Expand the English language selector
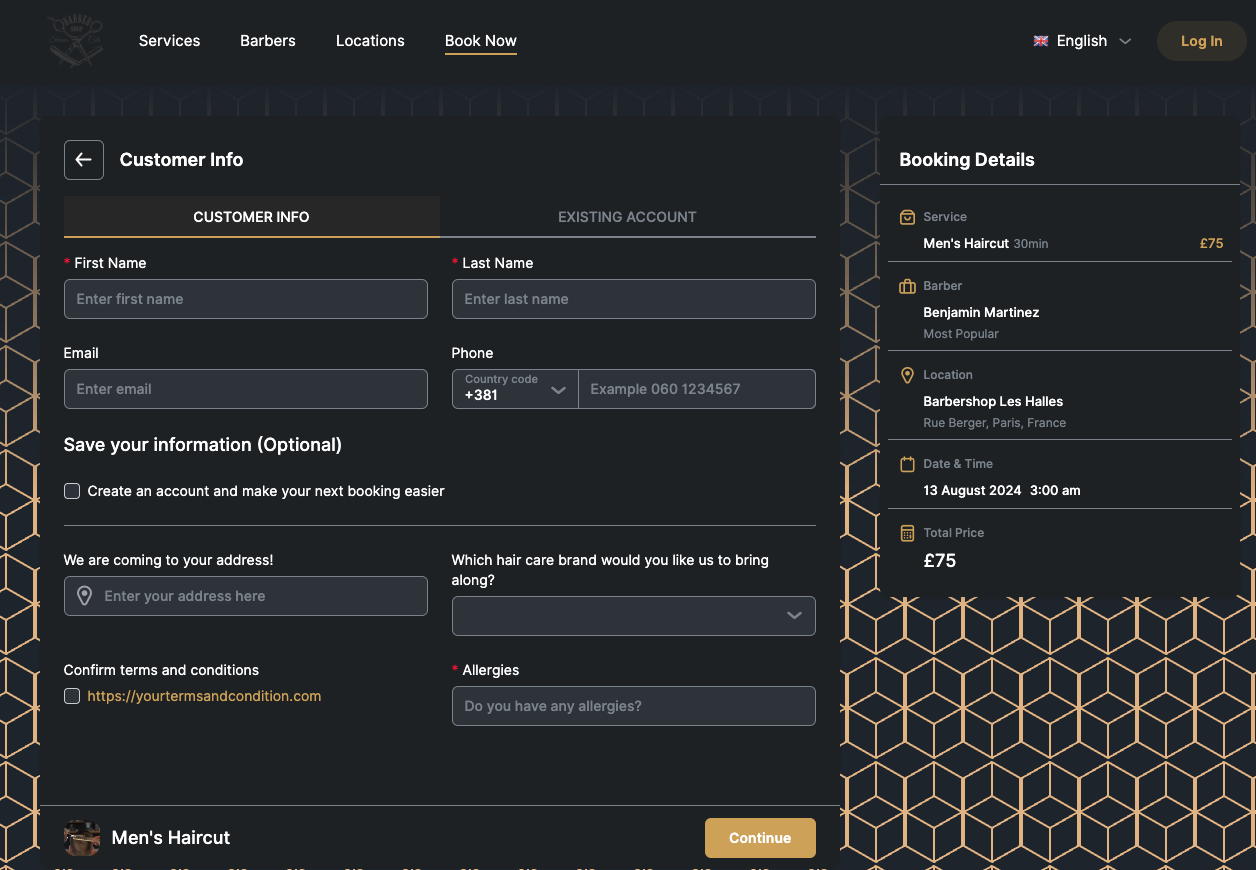This screenshot has height=870, width=1256. click(x=1124, y=41)
